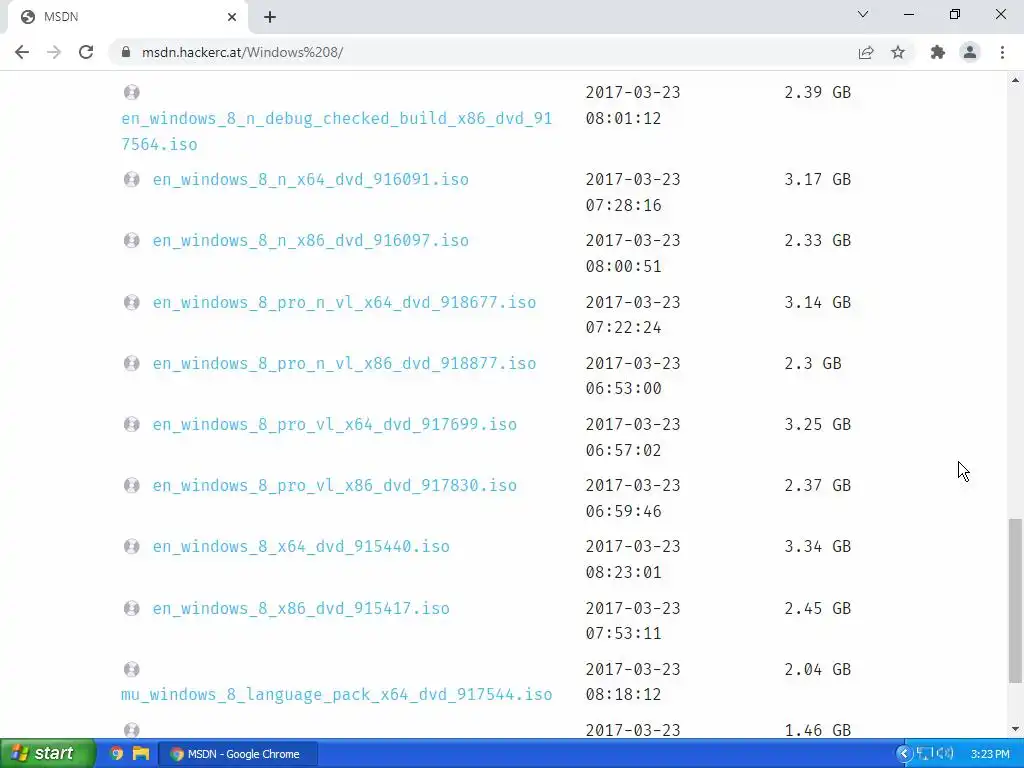Click the volume speaker tray icon
Viewport: 1024px width, 768px height.
tap(944, 754)
